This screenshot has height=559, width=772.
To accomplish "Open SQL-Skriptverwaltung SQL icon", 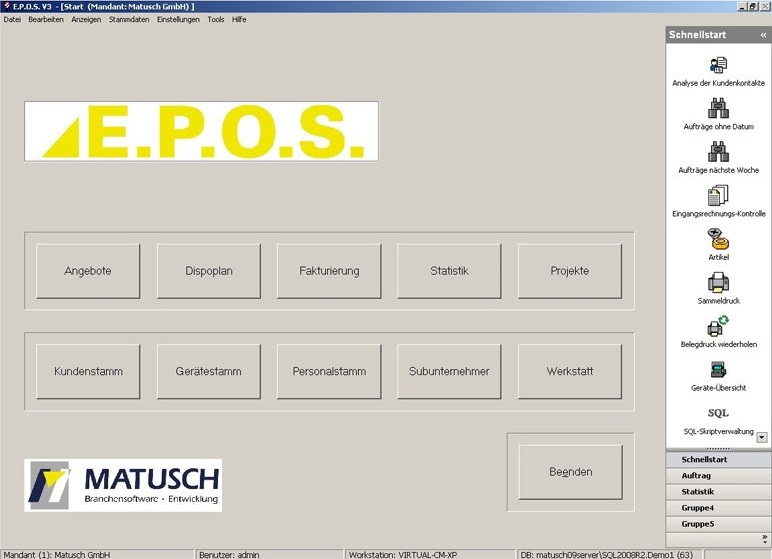I will pos(718,413).
